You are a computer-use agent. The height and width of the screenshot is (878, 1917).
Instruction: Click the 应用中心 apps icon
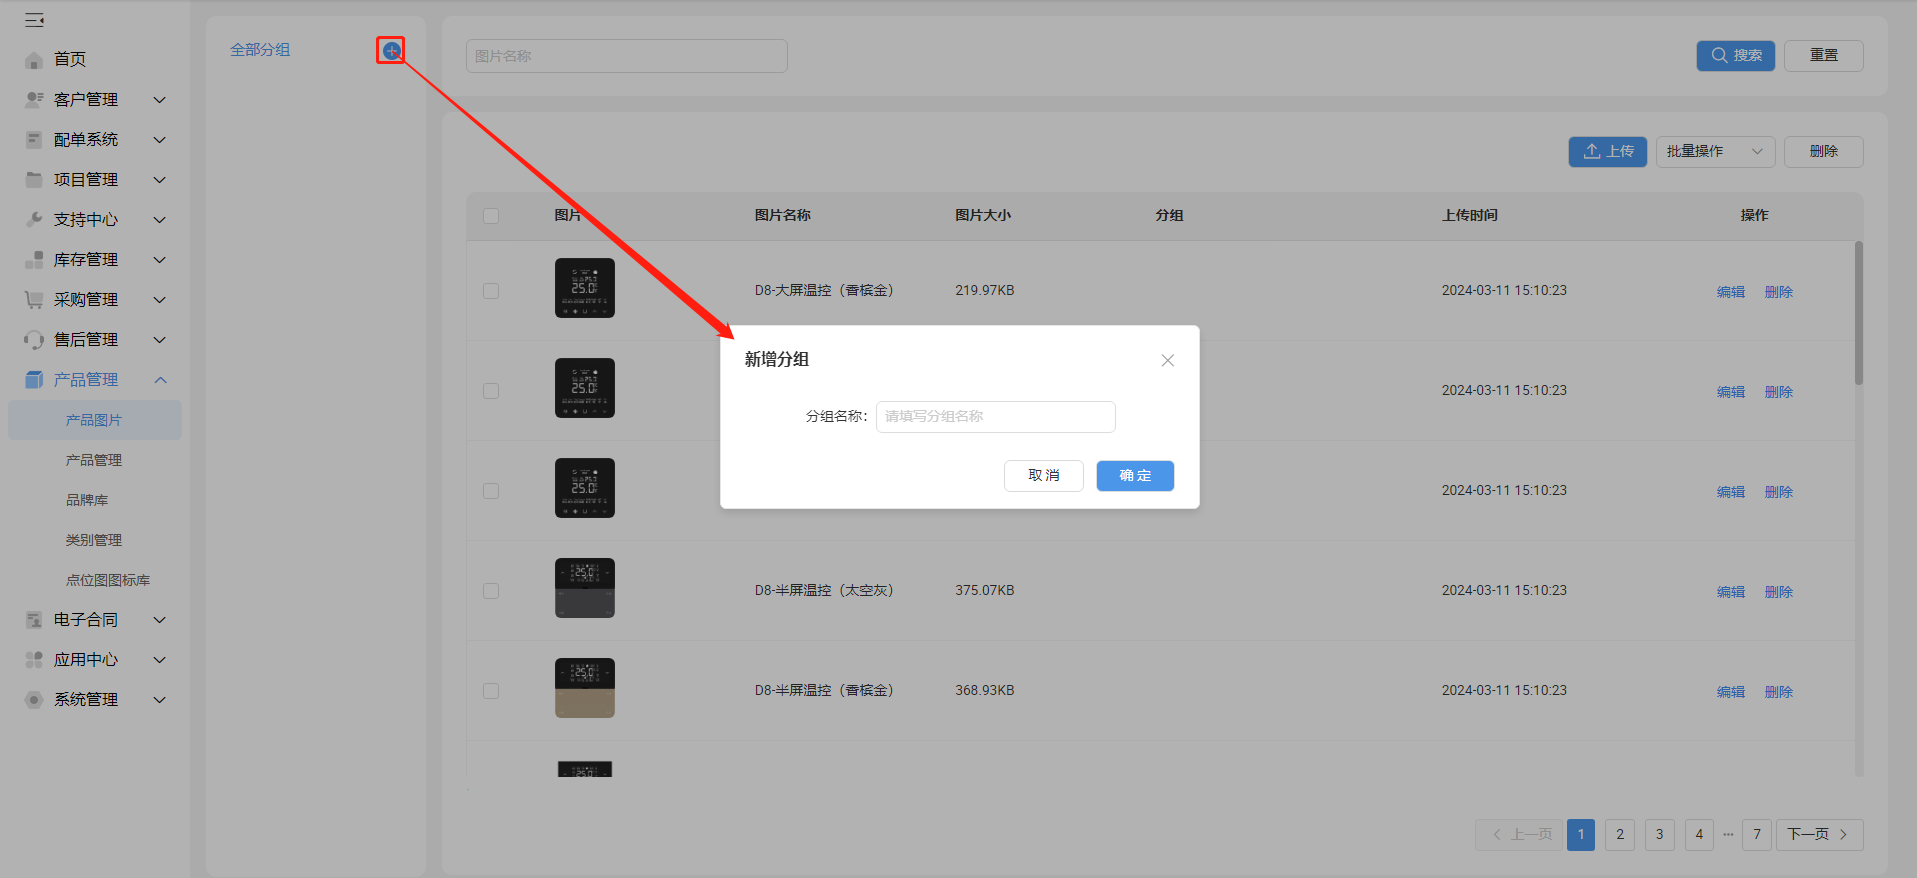(34, 660)
